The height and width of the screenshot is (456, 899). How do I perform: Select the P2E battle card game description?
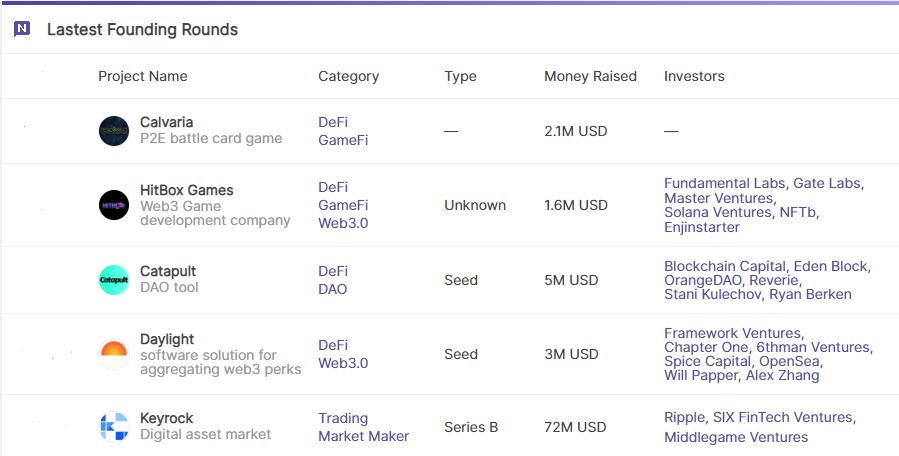(x=211, y=138)
